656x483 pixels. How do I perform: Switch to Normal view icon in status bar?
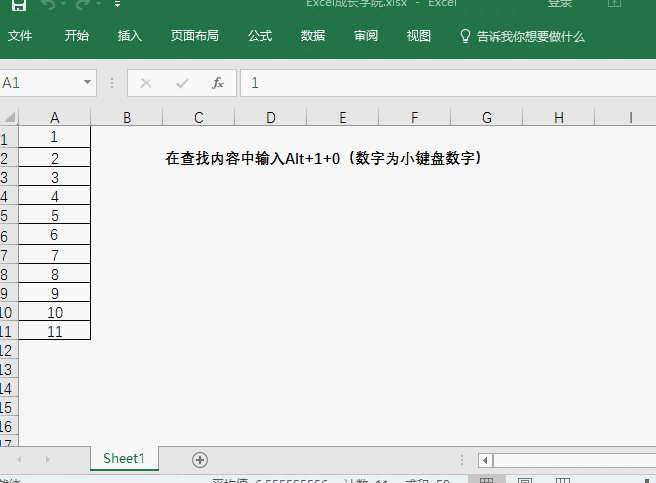point(486,480)
